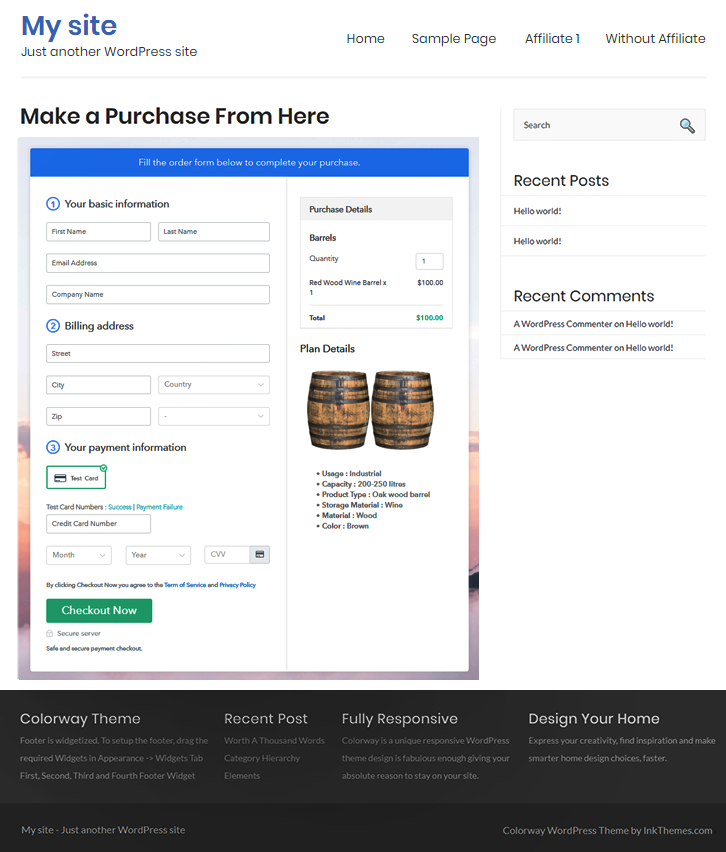
Task: Click the step 2 billing circle icon
Action: point(53,326)
